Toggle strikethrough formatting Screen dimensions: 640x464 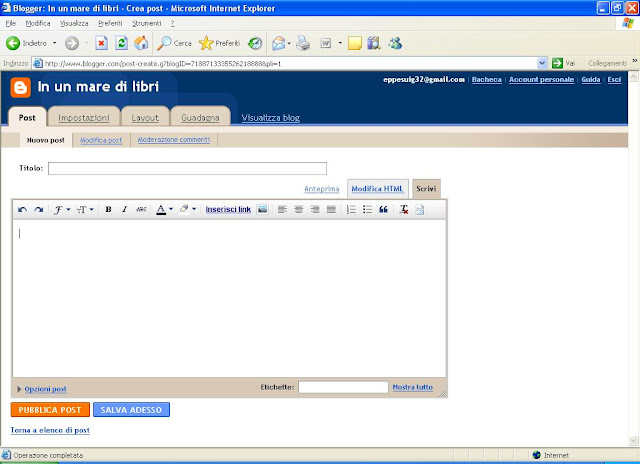141,209
